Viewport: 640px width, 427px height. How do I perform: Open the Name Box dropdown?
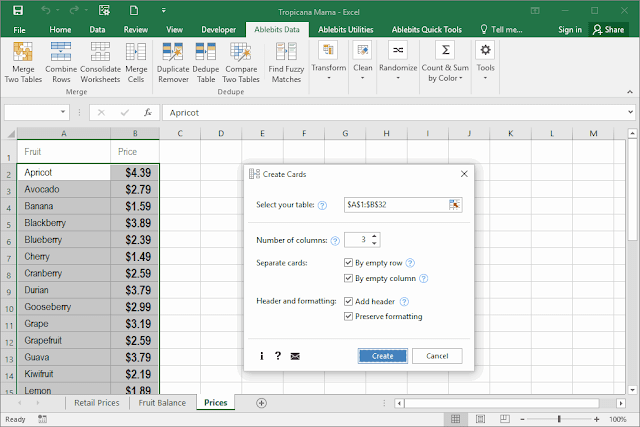click(x=63, y=112)
